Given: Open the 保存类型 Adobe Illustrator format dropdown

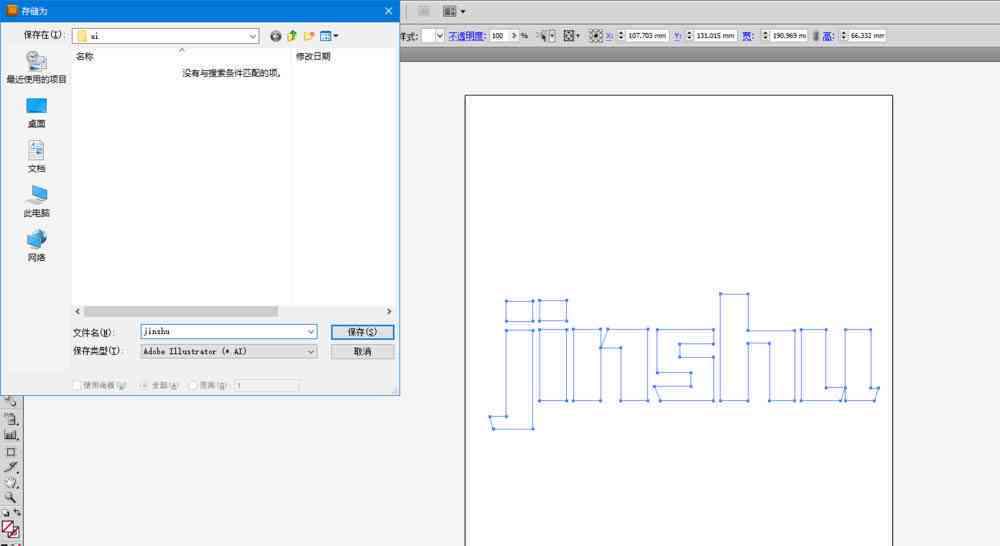Looking at the screenshot, I should click(x=228, y=351).
